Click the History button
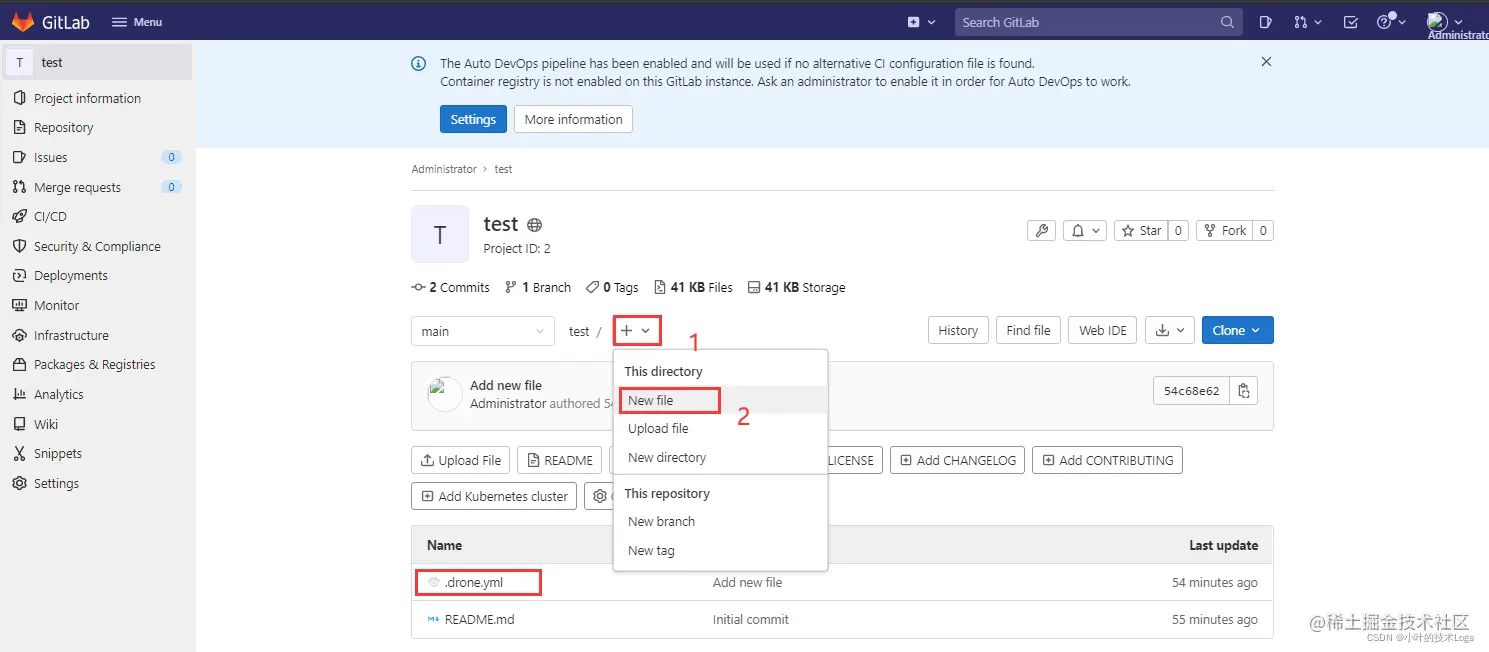 958,330
